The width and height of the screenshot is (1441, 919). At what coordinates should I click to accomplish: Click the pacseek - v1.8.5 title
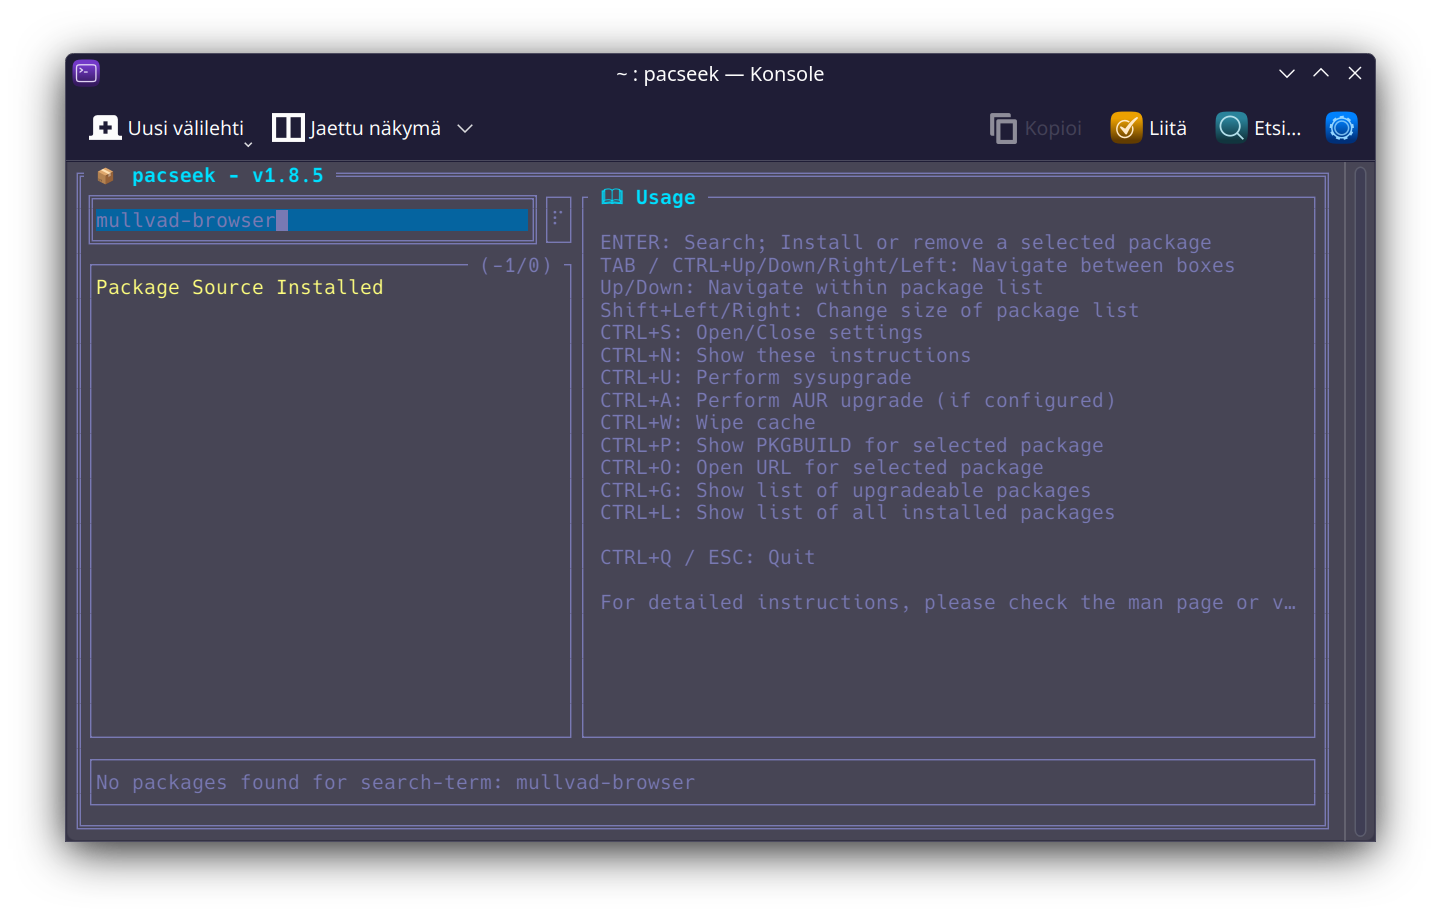click(228, 175)
